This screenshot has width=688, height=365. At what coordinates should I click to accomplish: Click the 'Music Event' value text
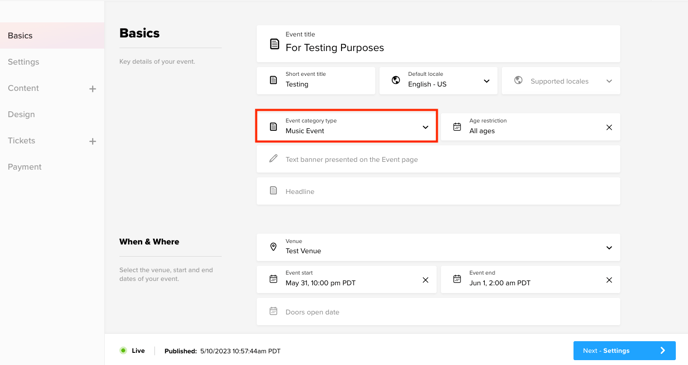305,131
